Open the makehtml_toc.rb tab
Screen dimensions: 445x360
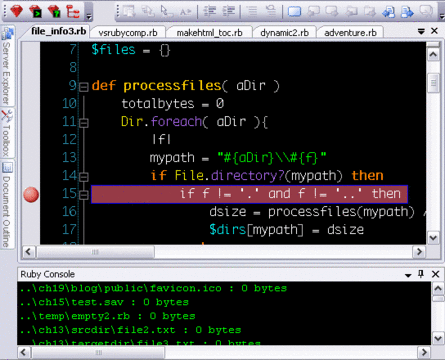click(x=209, y=33)
